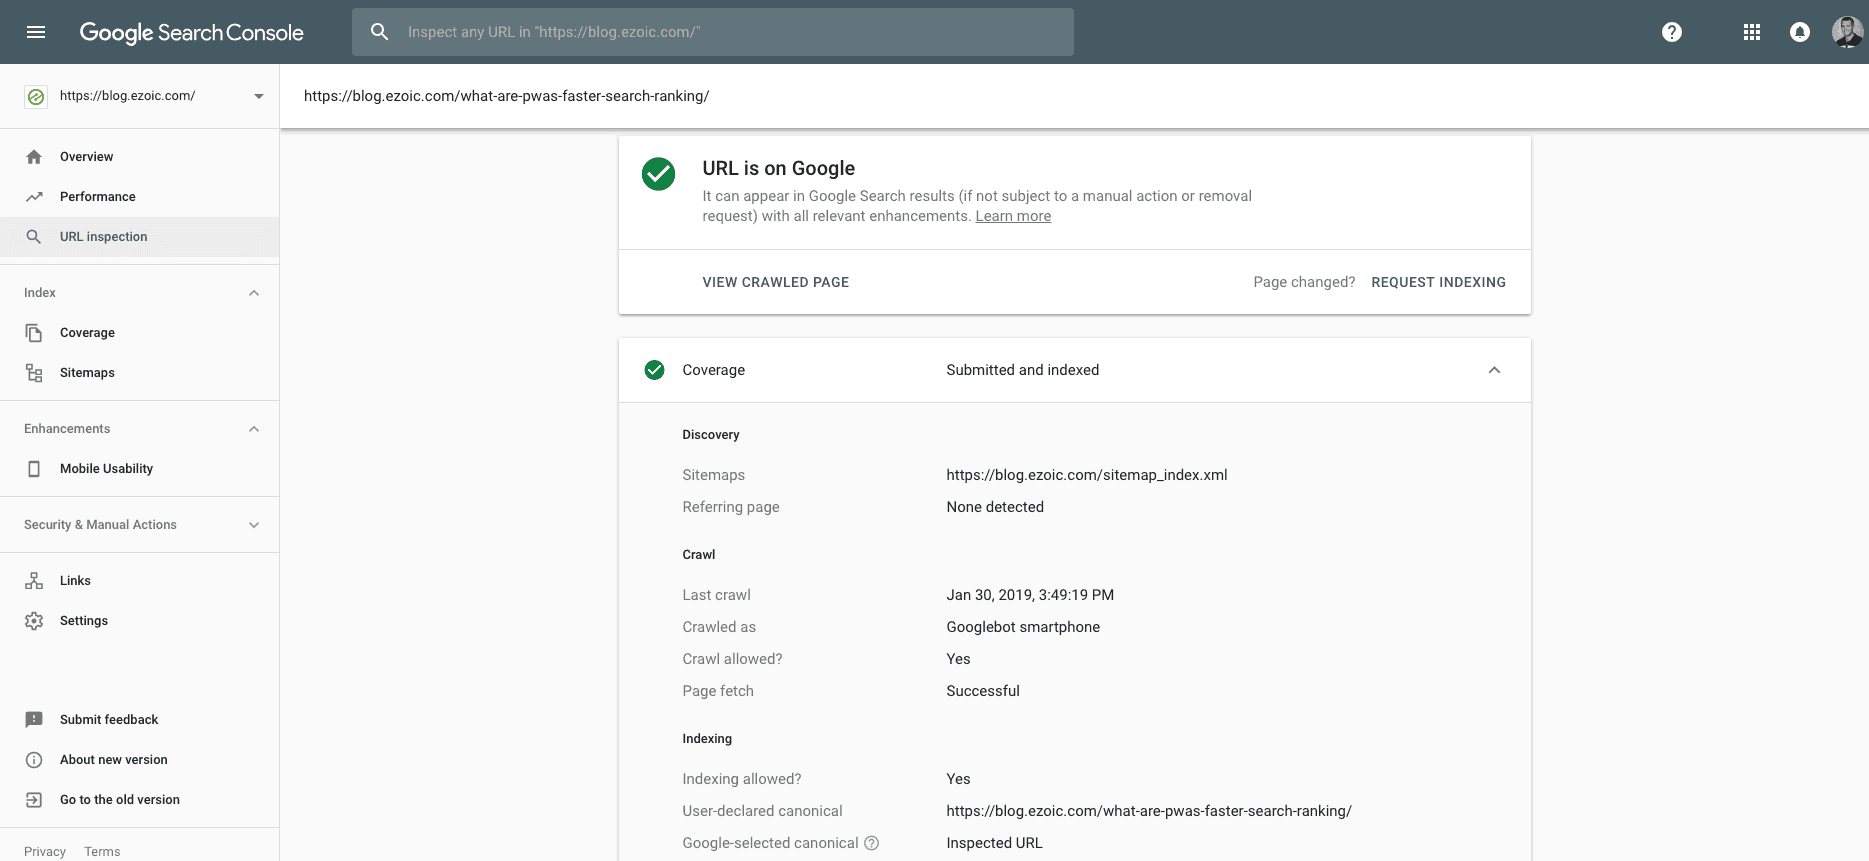This screenshot has height=861, width=1869.
Task: Click the Performance trend icon
Action: (x=34, y=197)
